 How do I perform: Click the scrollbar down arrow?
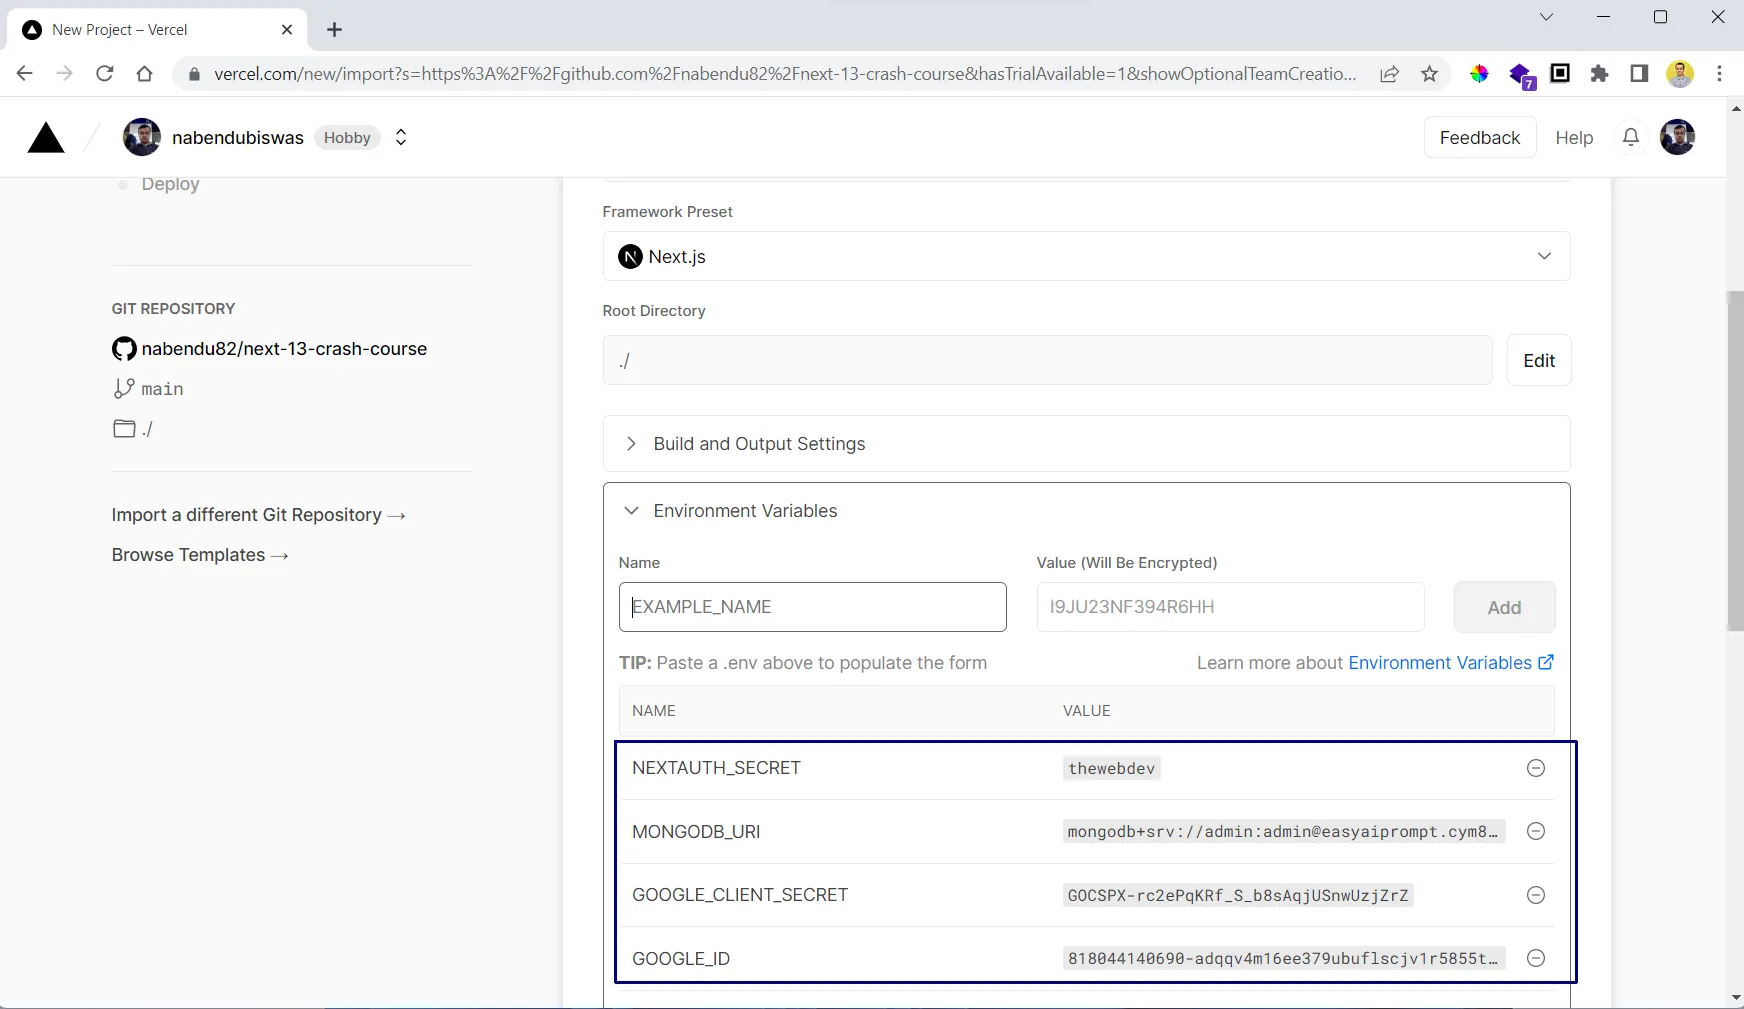point(1735,998)
